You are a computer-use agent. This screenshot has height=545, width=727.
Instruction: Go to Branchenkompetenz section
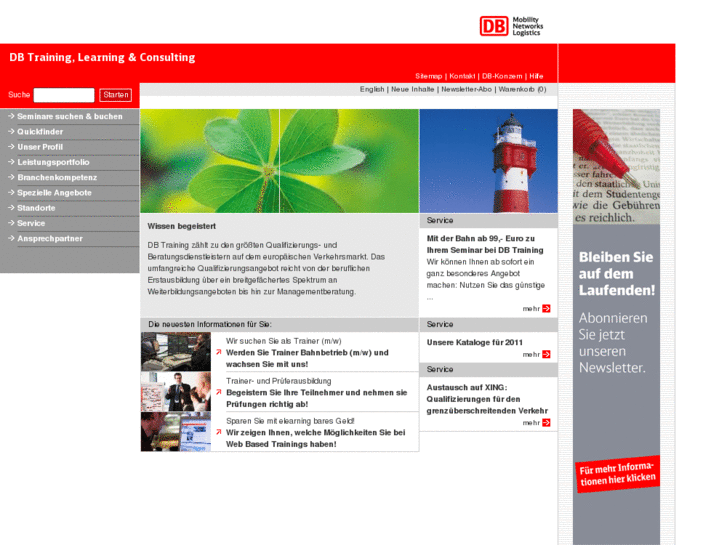click(x=57, y=178)
